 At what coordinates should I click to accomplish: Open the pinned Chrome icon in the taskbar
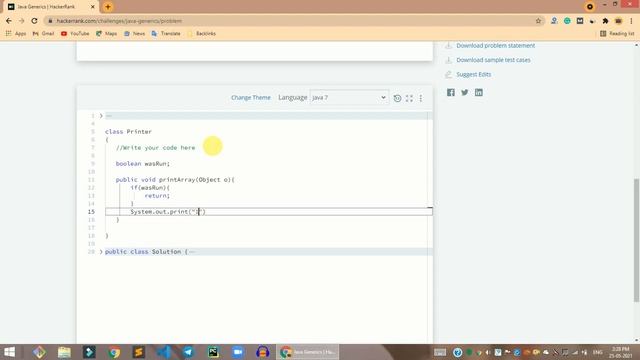[114, 352]
